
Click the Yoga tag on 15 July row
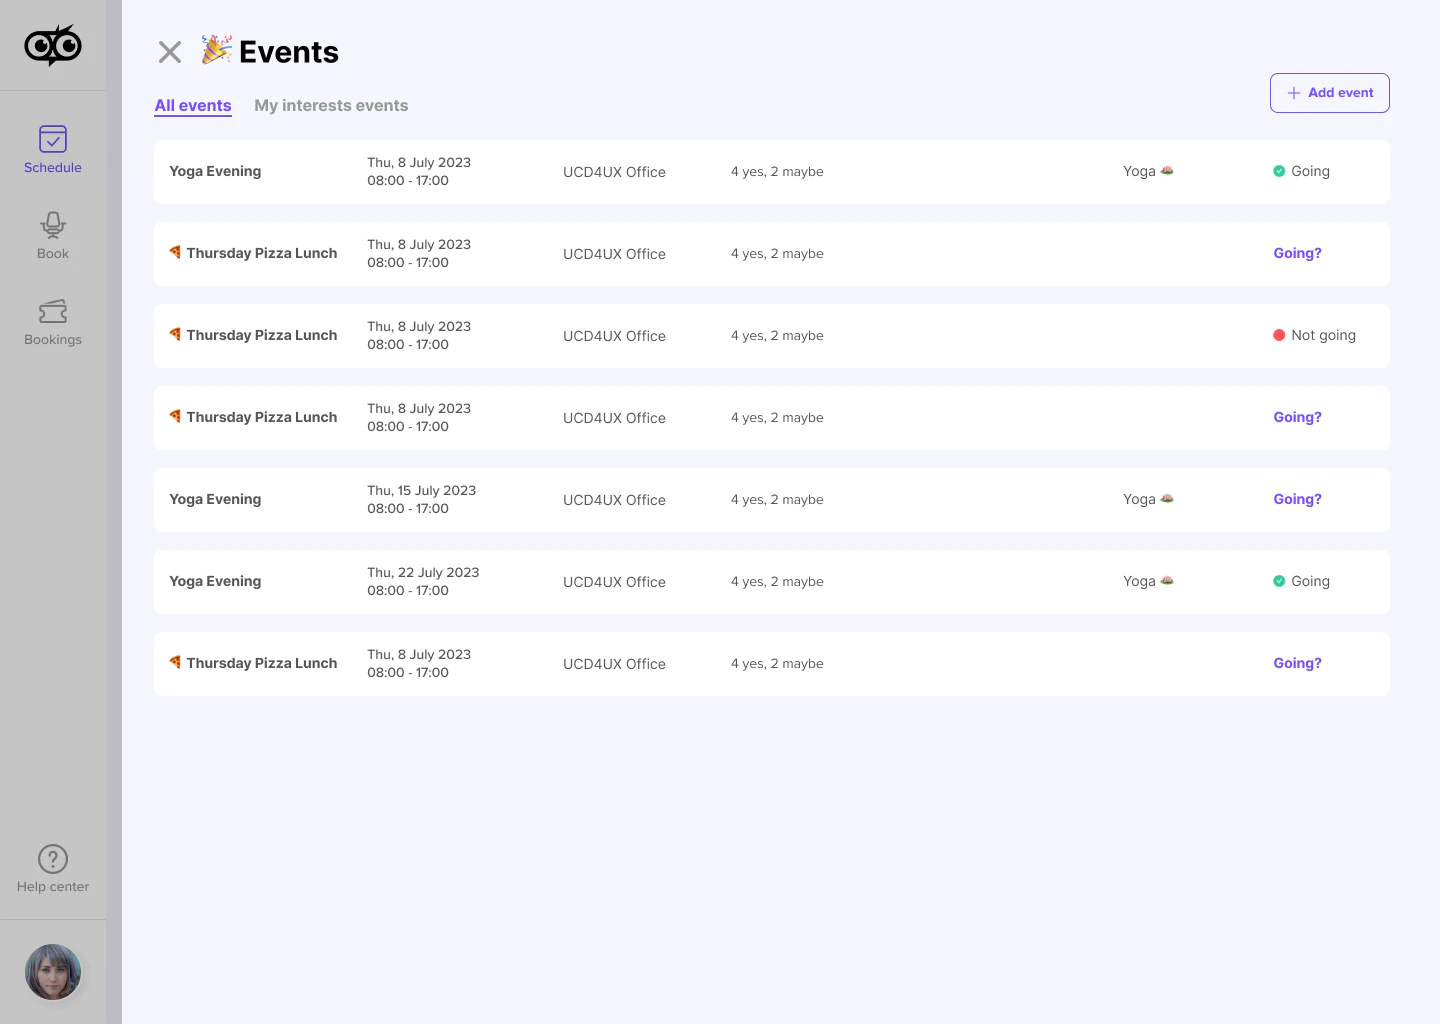pos(1148,499)
